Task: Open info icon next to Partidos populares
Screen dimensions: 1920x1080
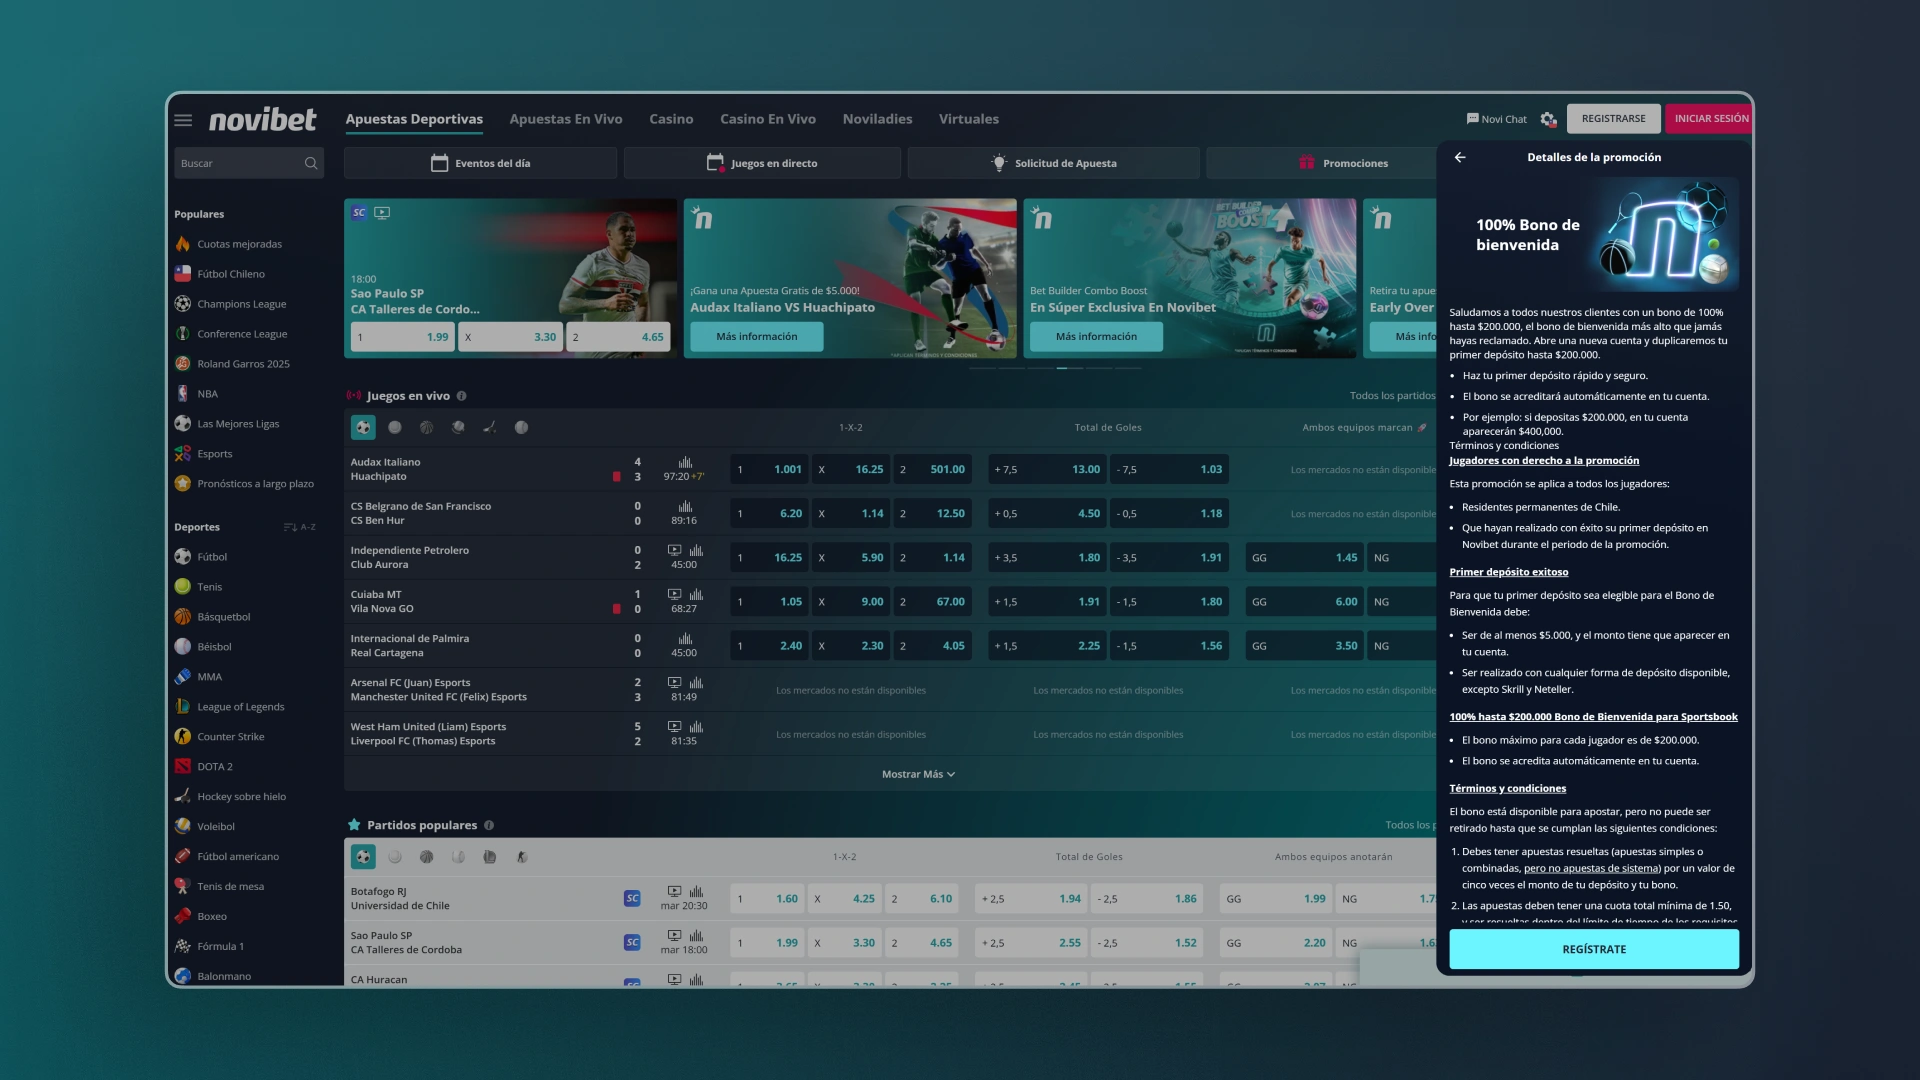Action: pos(489,825)
